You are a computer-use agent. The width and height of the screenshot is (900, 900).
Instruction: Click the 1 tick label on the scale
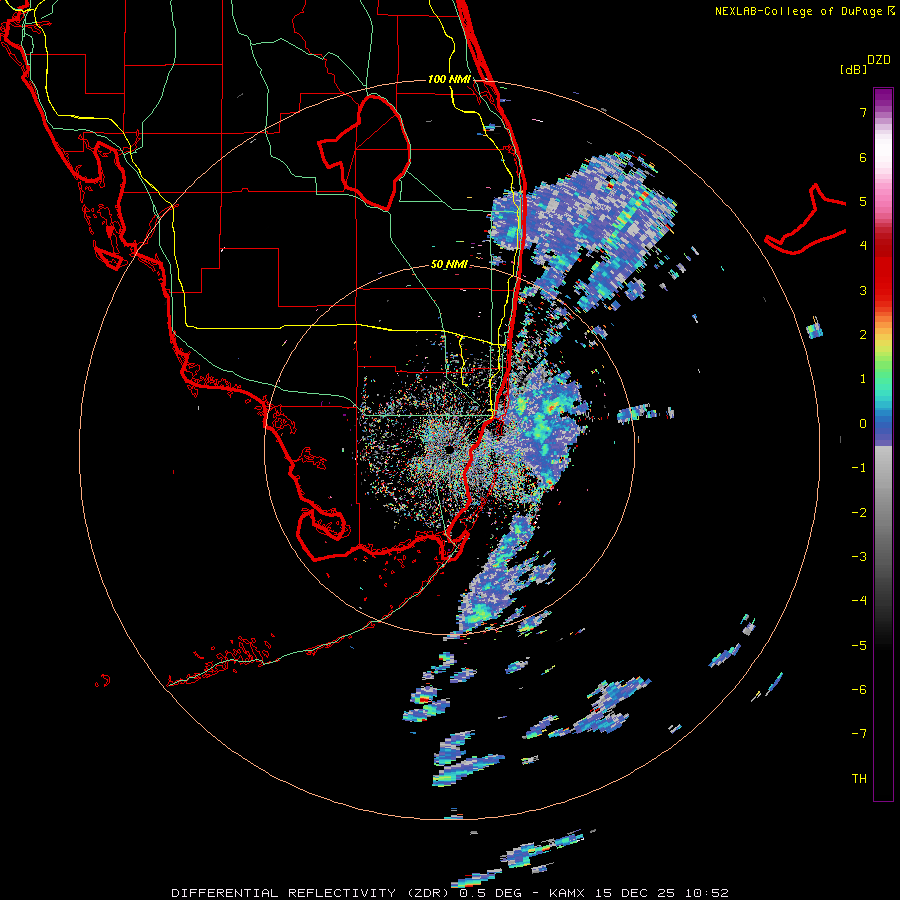(x=863, y=379)
